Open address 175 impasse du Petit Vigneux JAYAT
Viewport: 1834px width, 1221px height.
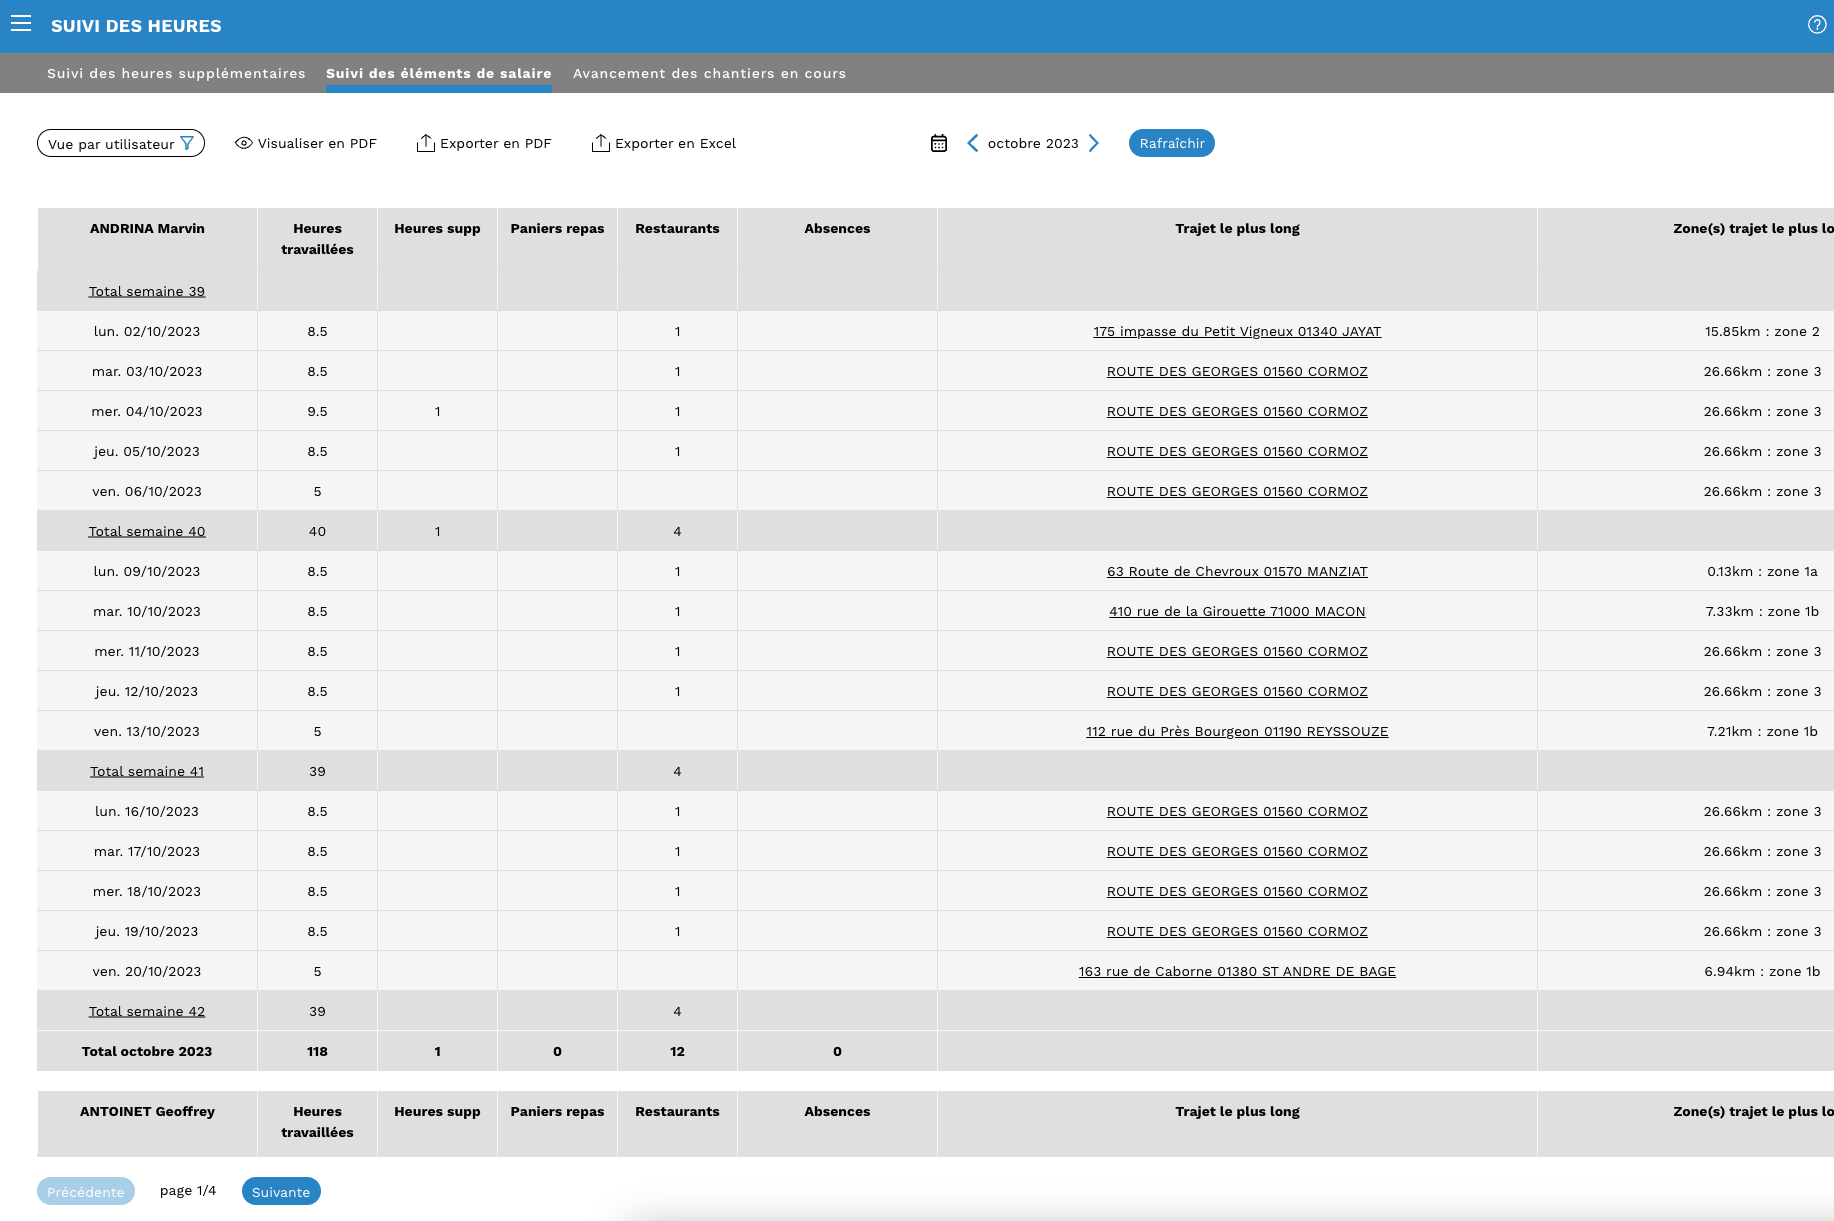click(1237, 331)
